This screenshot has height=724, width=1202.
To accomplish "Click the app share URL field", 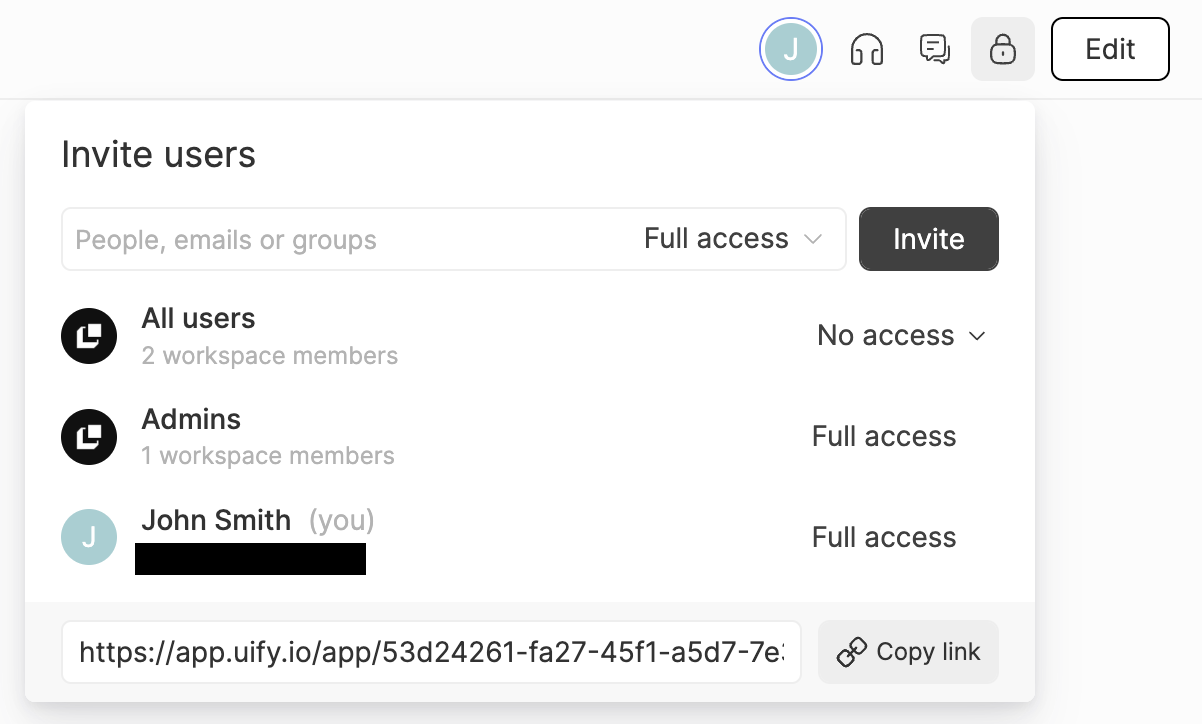I will [431, 653].
